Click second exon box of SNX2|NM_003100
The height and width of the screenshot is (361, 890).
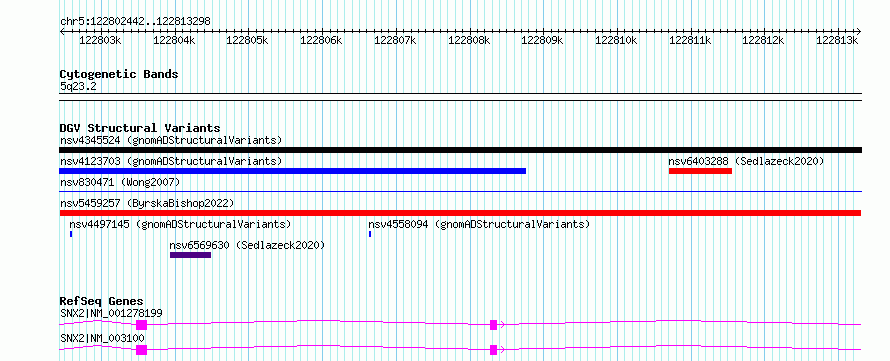[493, 350]
